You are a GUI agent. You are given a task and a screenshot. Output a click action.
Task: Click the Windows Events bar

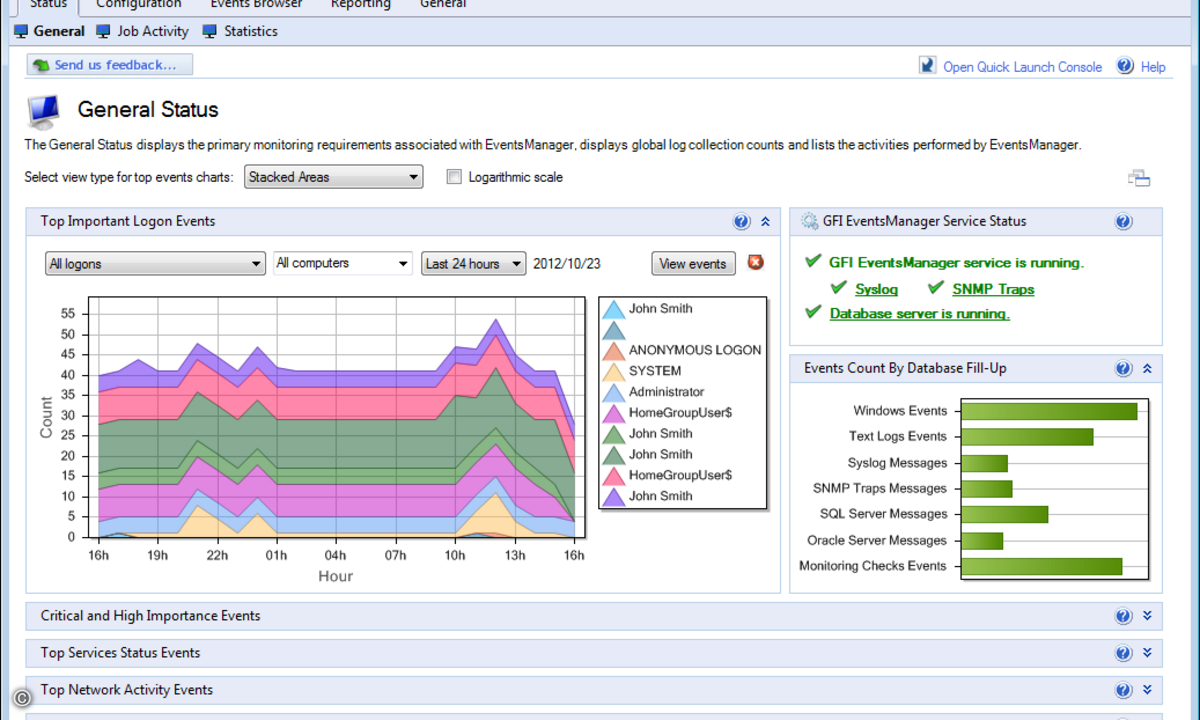(x=1049, y=411)
